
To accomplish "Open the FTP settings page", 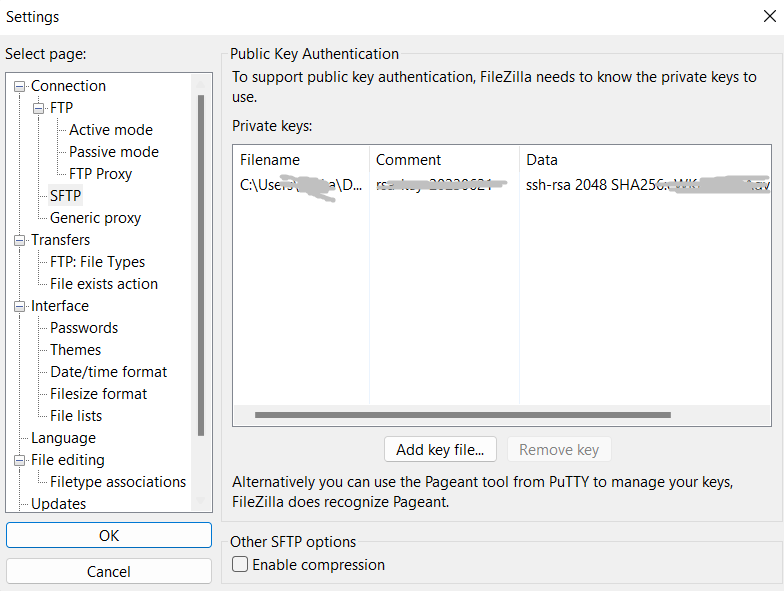I will click(62, 108).
